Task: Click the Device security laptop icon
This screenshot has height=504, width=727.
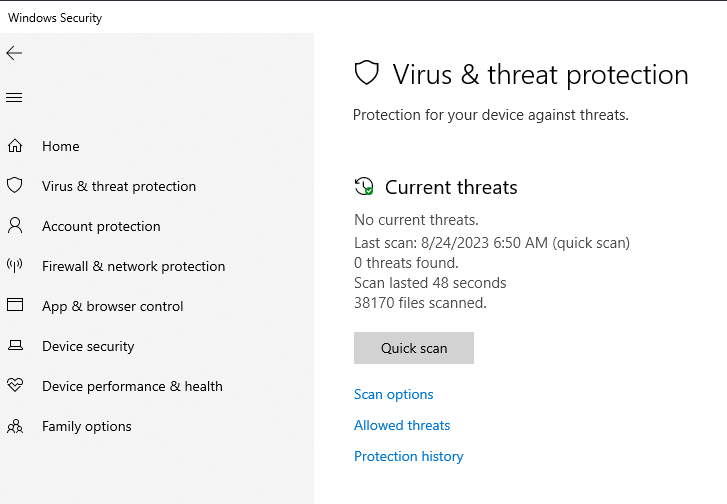Action: click(x=15, y=346)
